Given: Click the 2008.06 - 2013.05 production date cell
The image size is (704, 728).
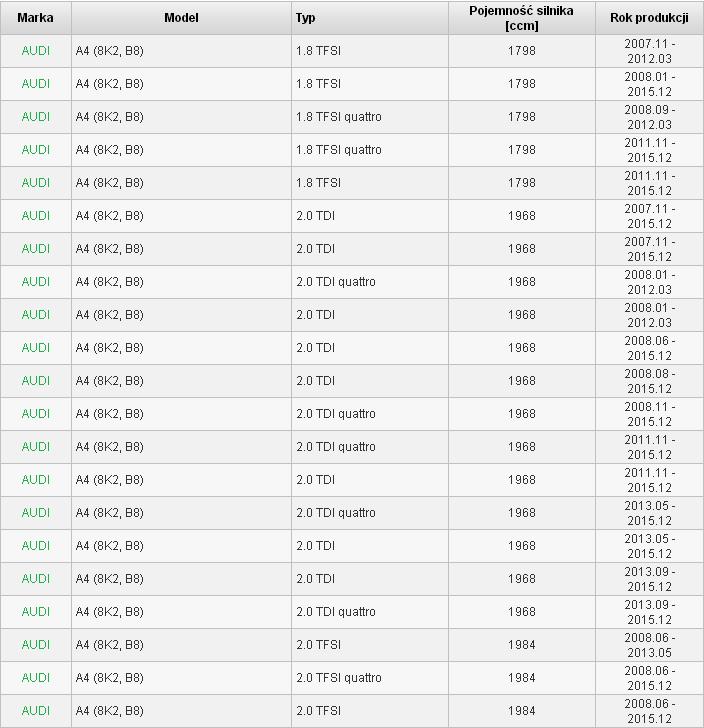Looking at the screenshot, I should coord(649,644).
